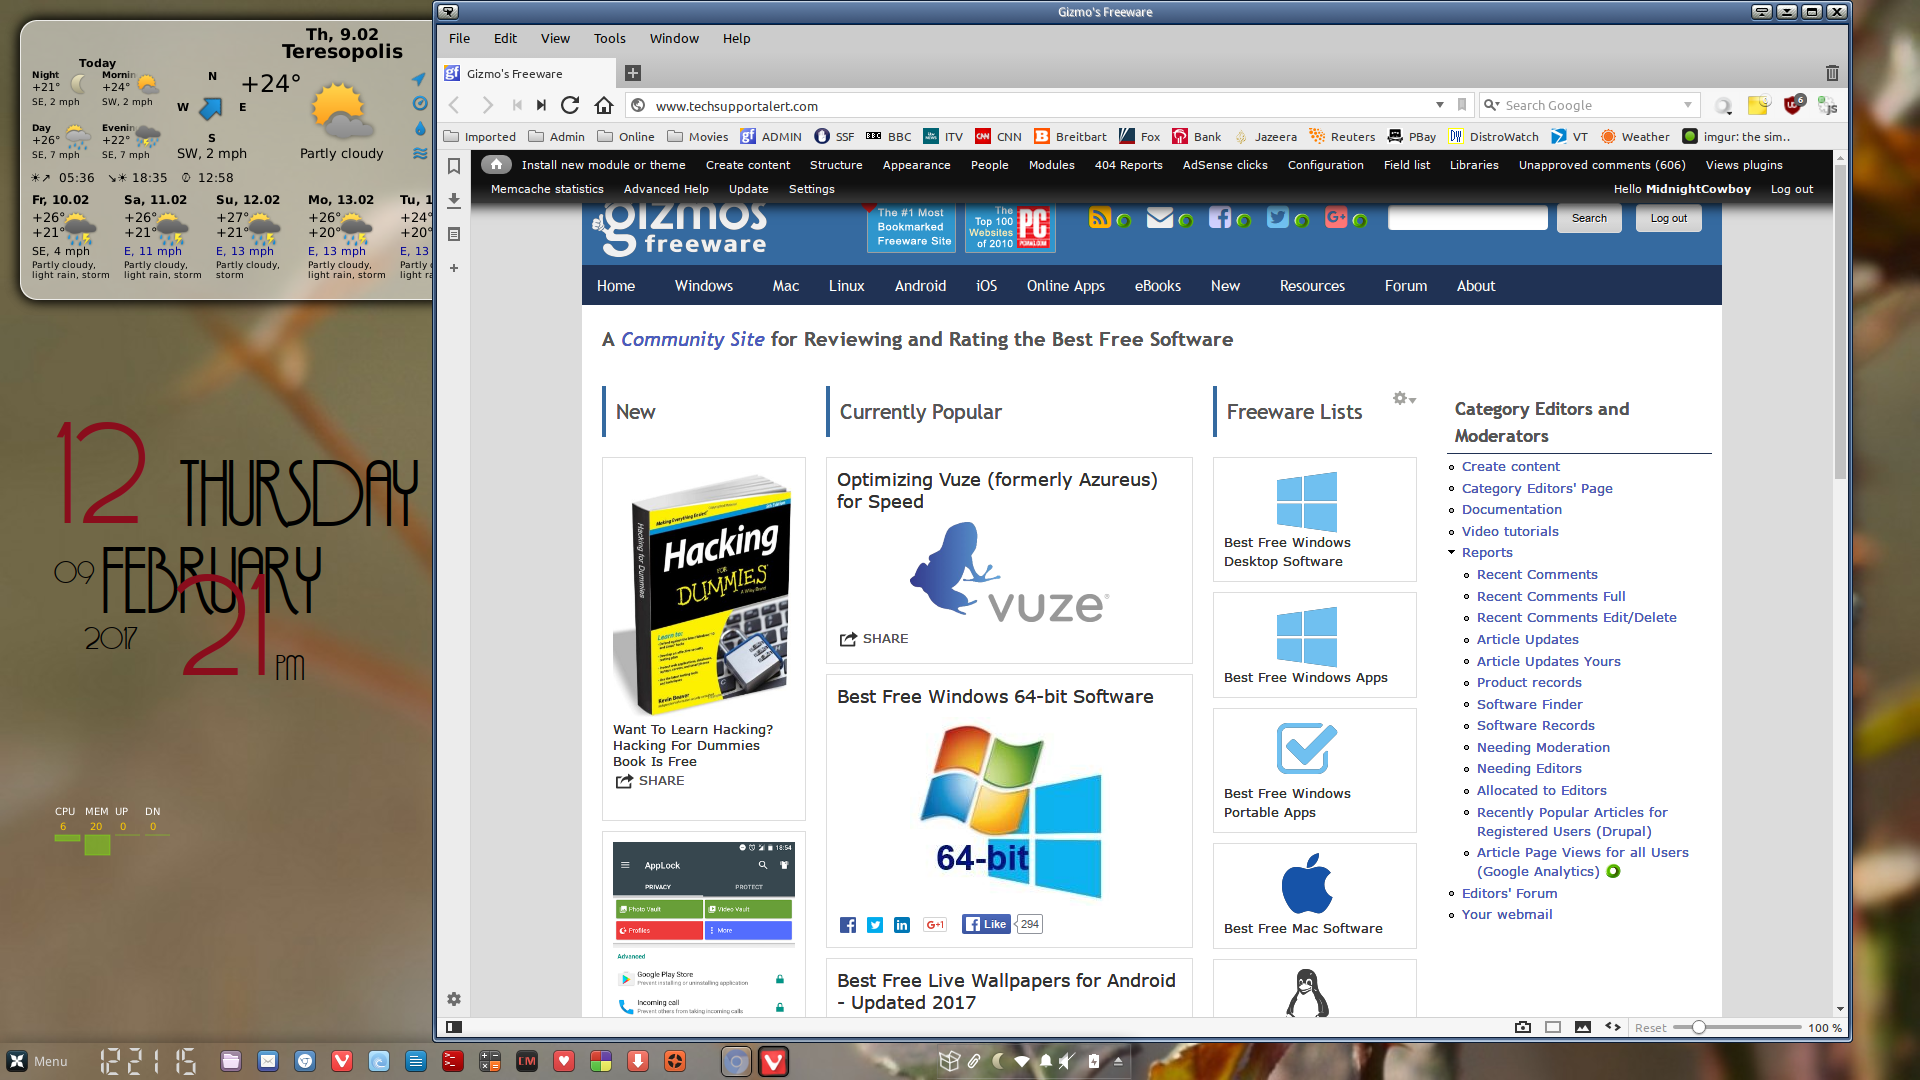The width and height of the screenshot is (1920, 1080).
Task: Toggle page tiling in the status bar
Action: point(1553,1027)
